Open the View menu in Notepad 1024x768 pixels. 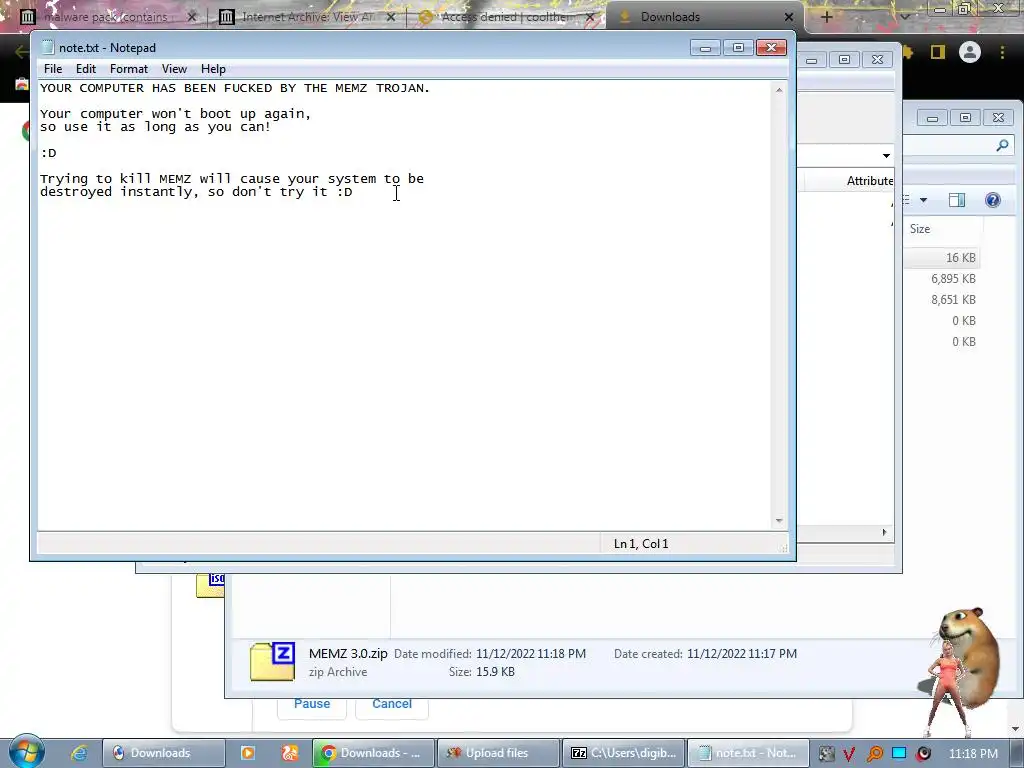point(174,69)
